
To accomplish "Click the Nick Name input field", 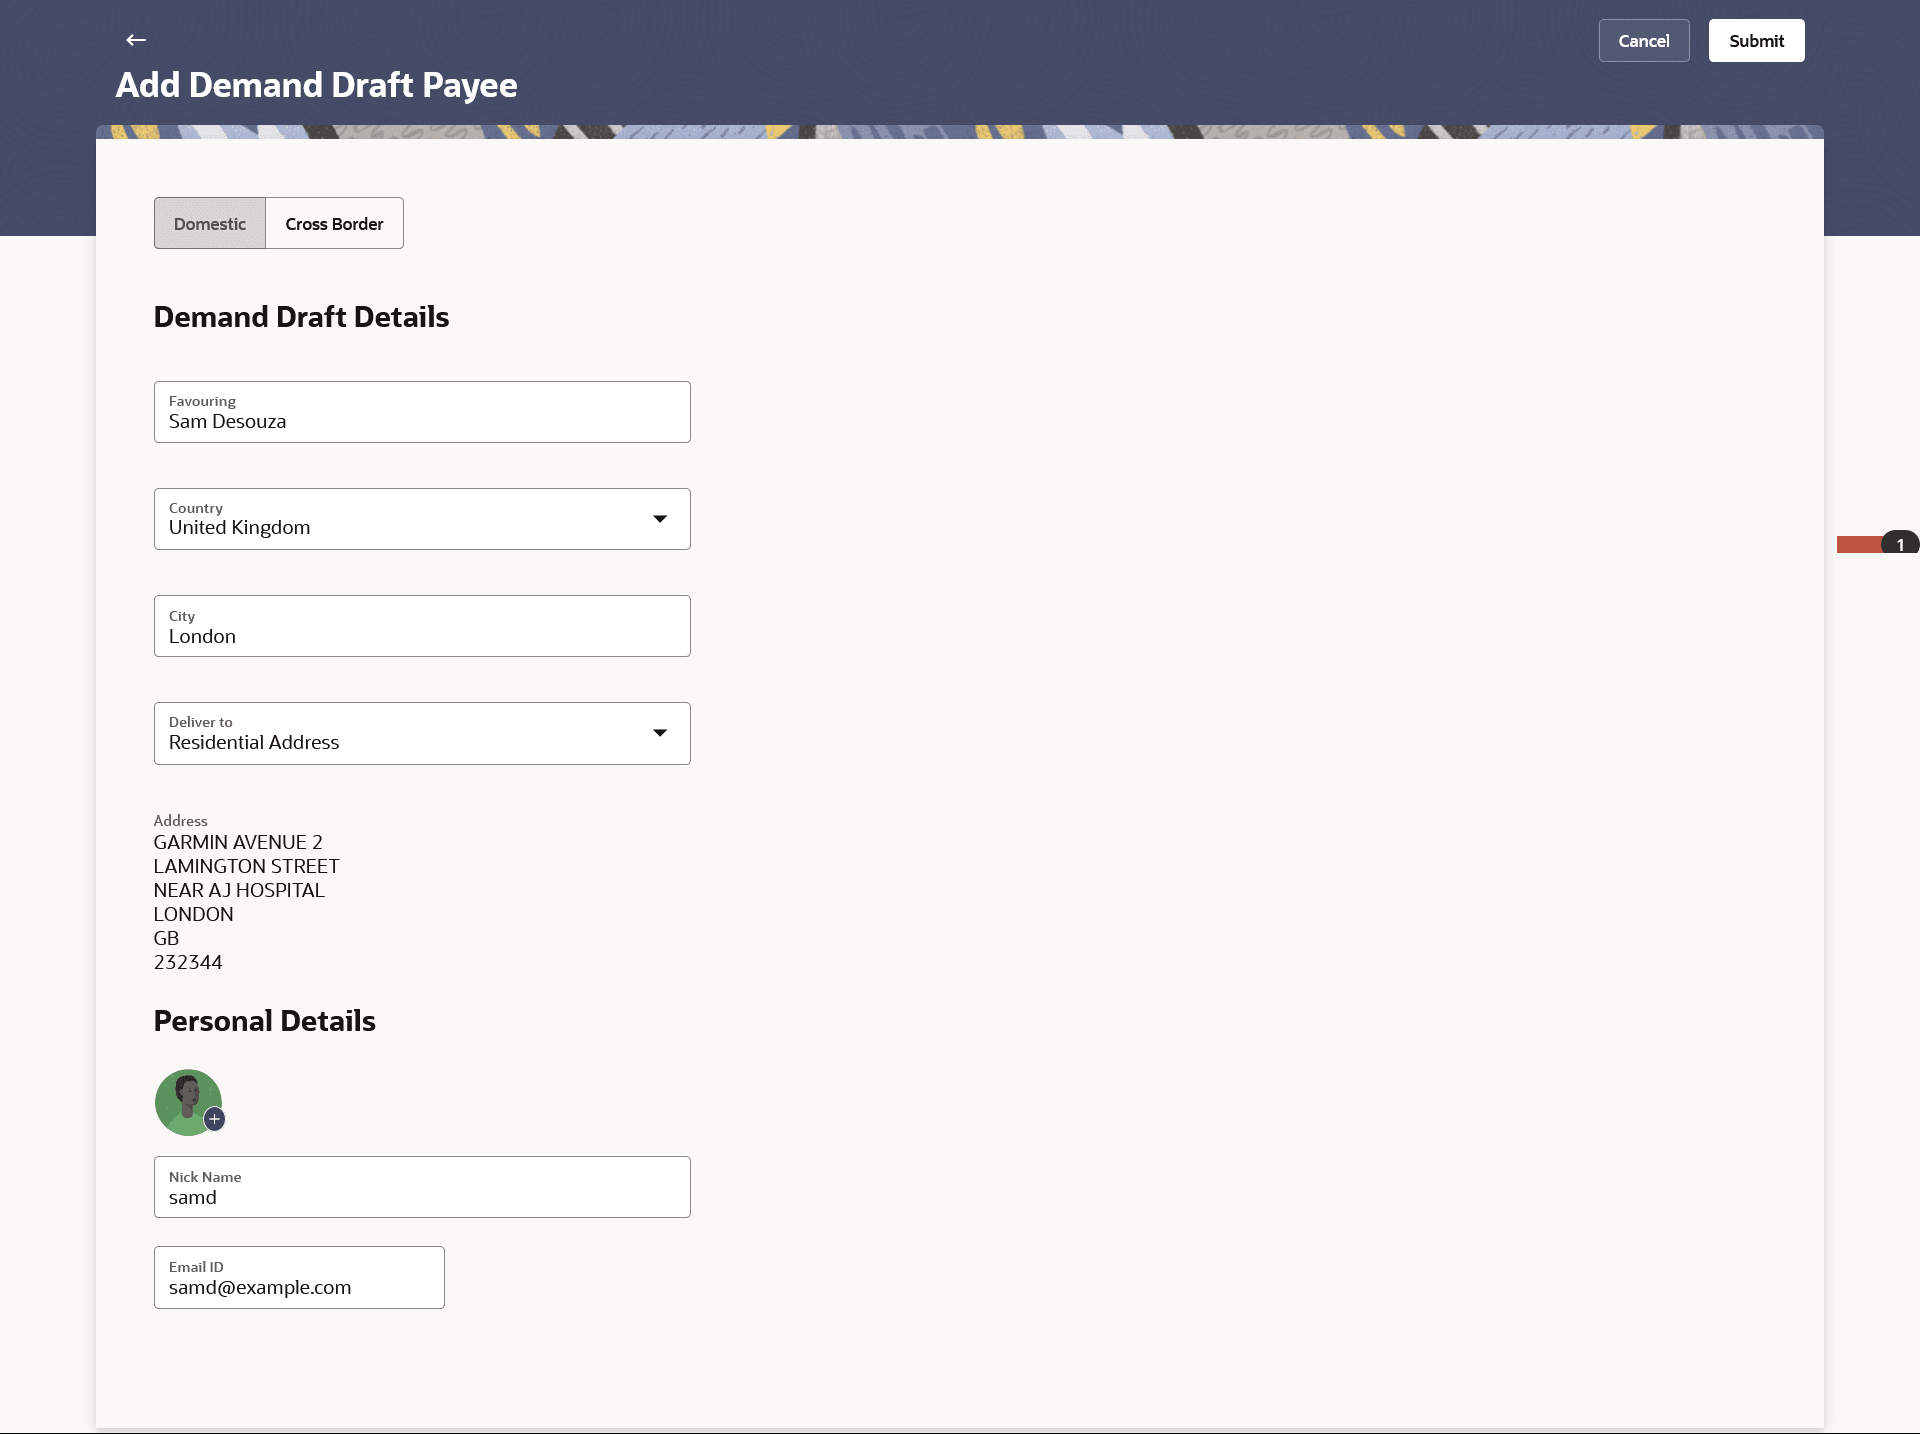I will (422, 1187).
